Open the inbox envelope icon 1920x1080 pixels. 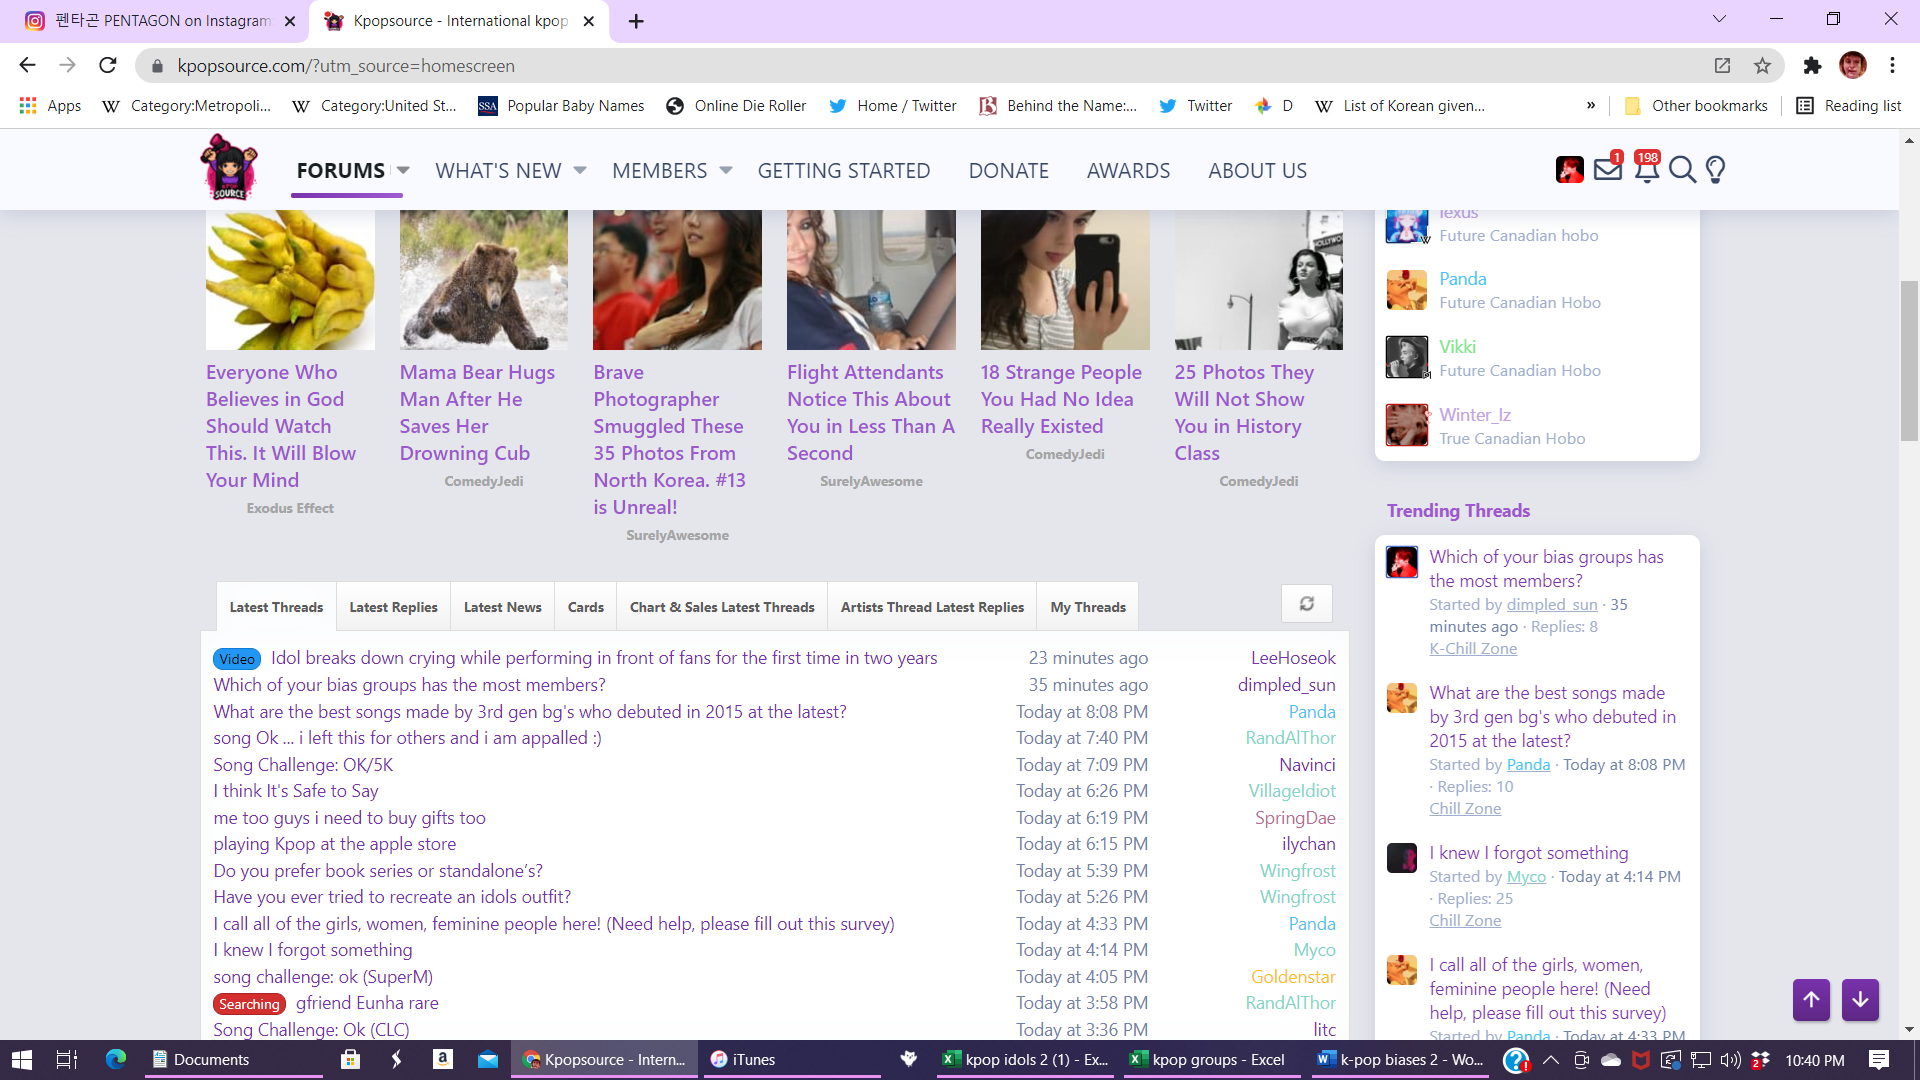(1607, 170)
